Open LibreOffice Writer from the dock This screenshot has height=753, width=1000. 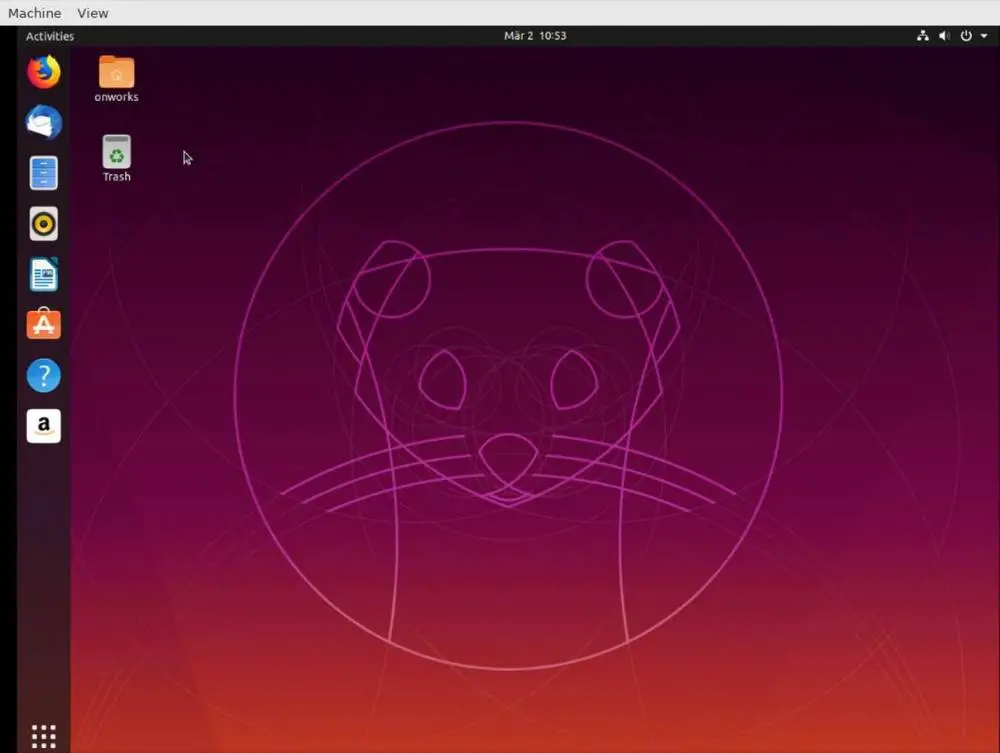coord(43,274)
